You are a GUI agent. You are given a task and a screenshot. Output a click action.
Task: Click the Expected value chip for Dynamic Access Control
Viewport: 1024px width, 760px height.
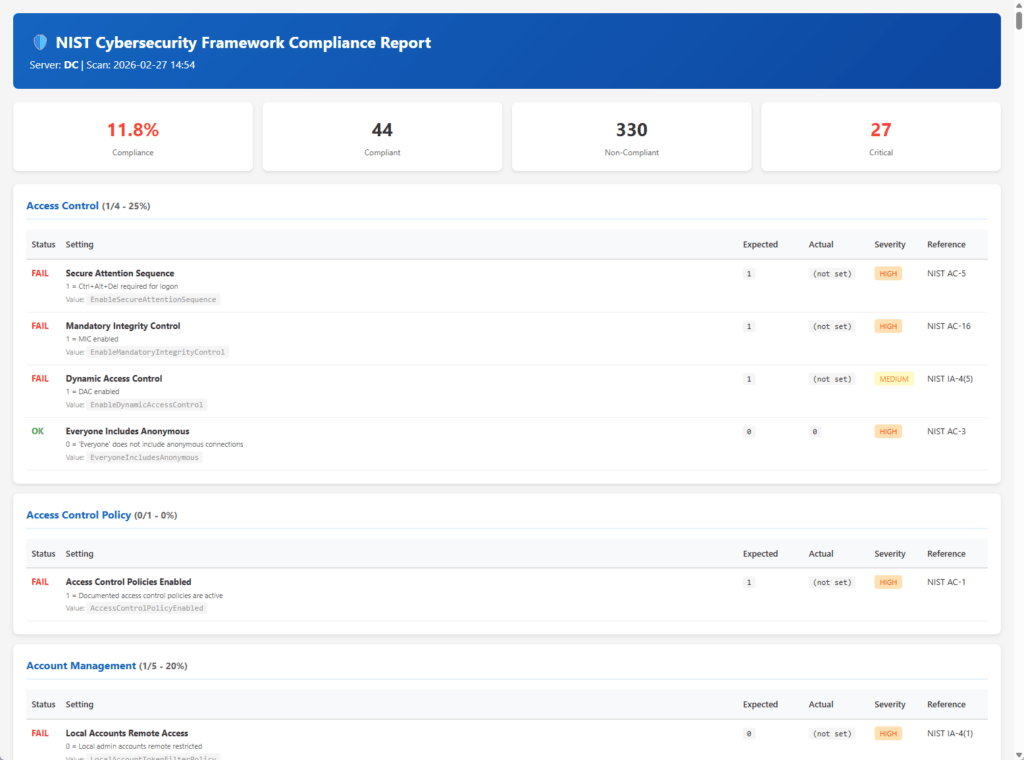tap(749, 379)
